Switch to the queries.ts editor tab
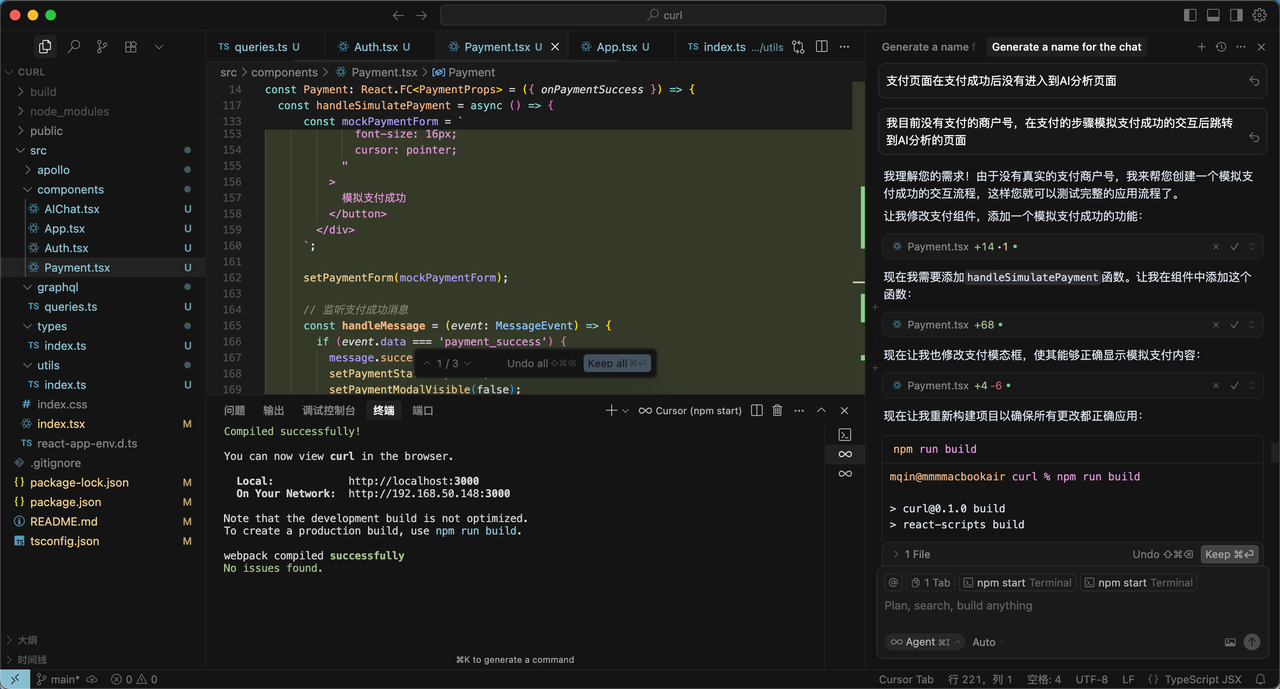Viewport: 1280px width, 689px height. tap(260, 47)
